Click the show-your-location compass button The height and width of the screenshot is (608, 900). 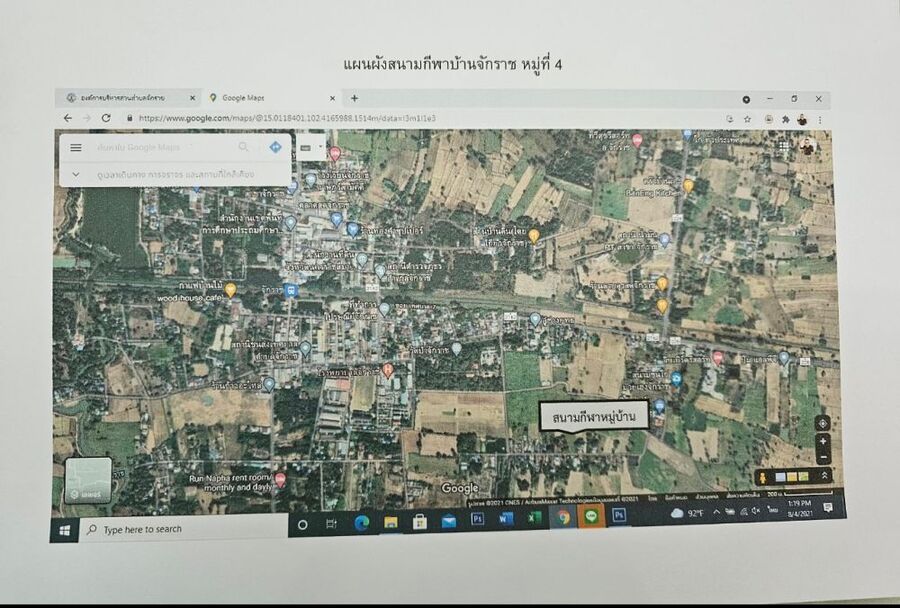pos(822,423)
